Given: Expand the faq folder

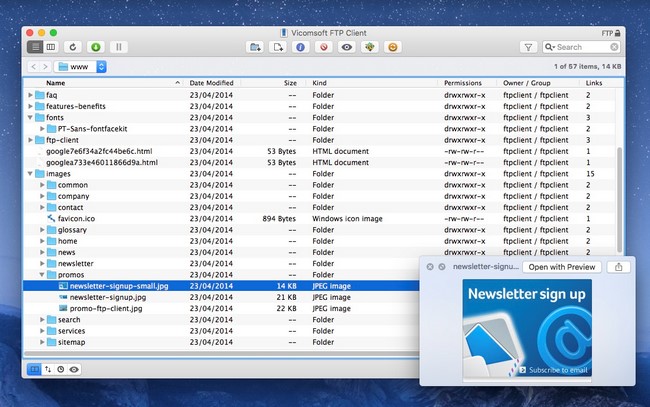Looking at the screenshot, I should click(30, 95).
